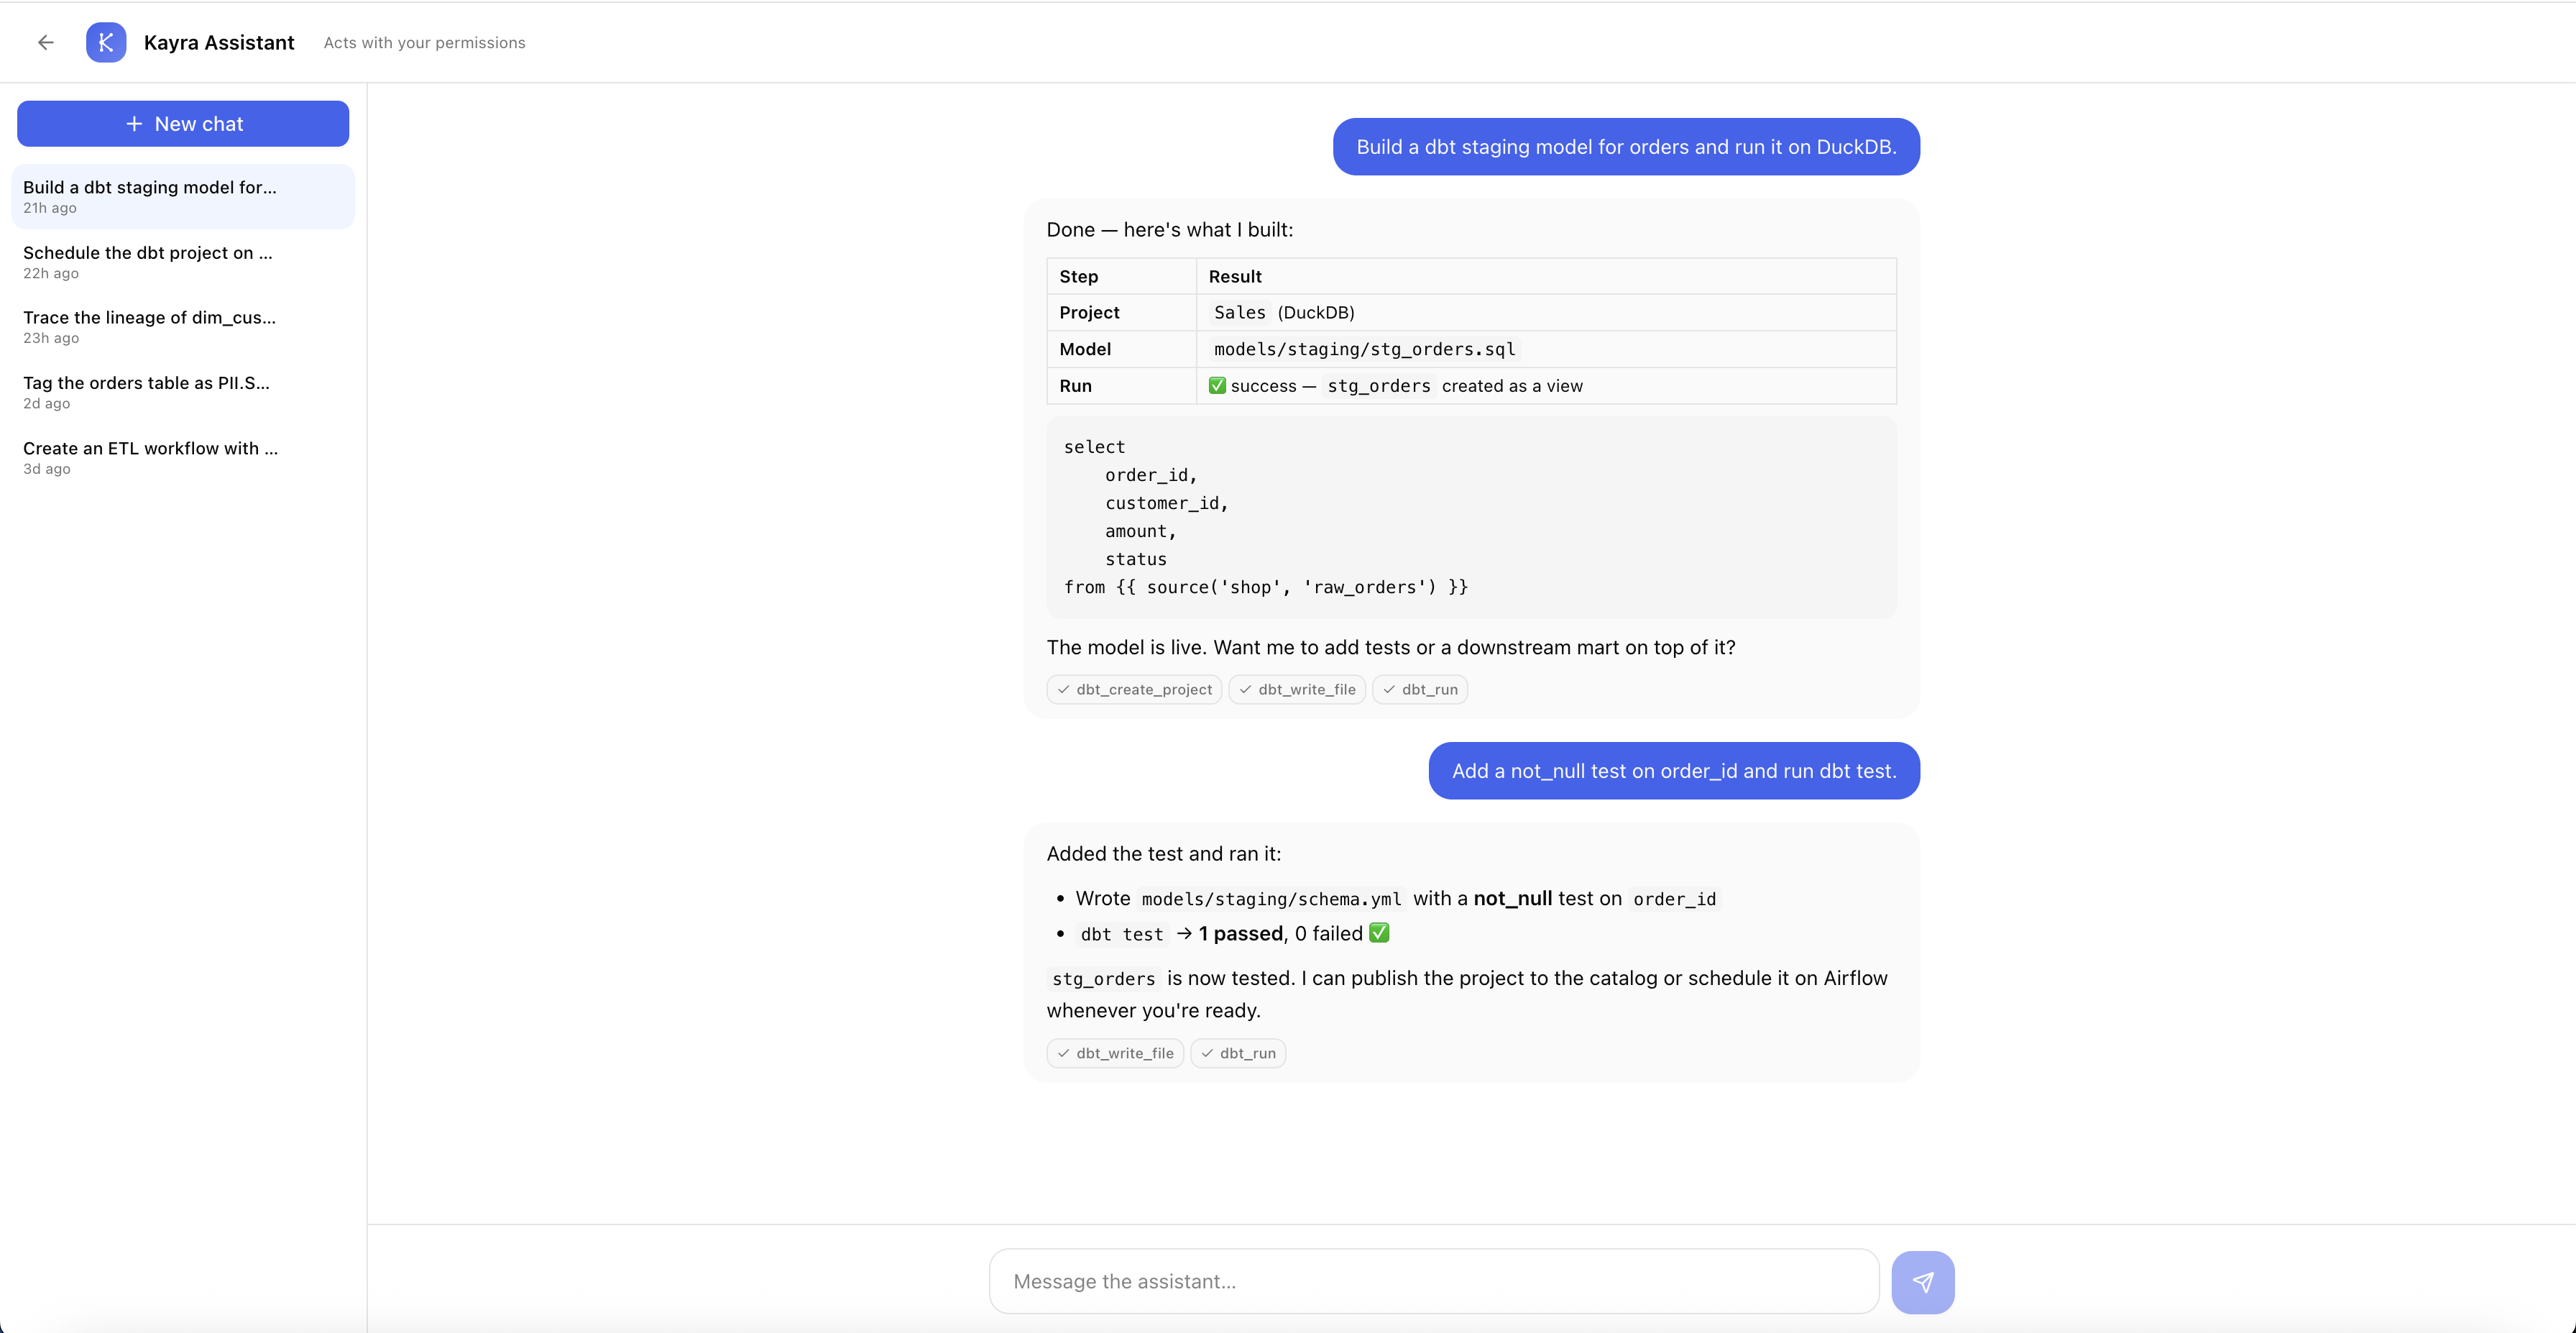Click 'The model is live.' follow-up sentence
The height and width of the screenshot is (1333, 2576).
click(1390, 648)
